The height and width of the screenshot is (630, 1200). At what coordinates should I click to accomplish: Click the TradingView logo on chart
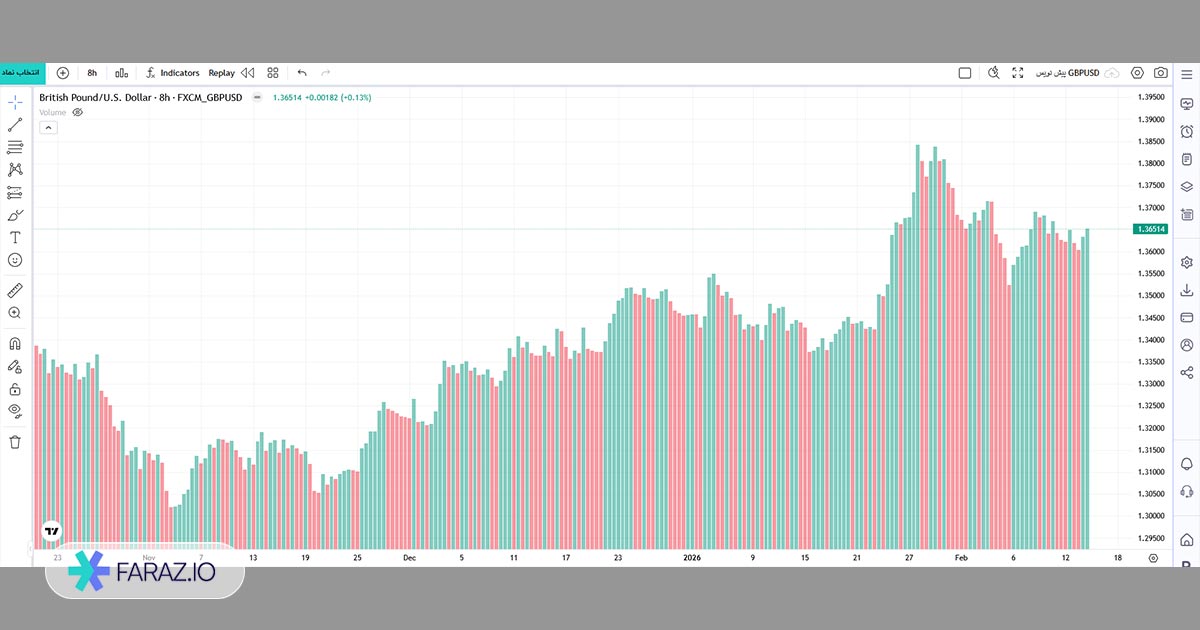point(52,531)
